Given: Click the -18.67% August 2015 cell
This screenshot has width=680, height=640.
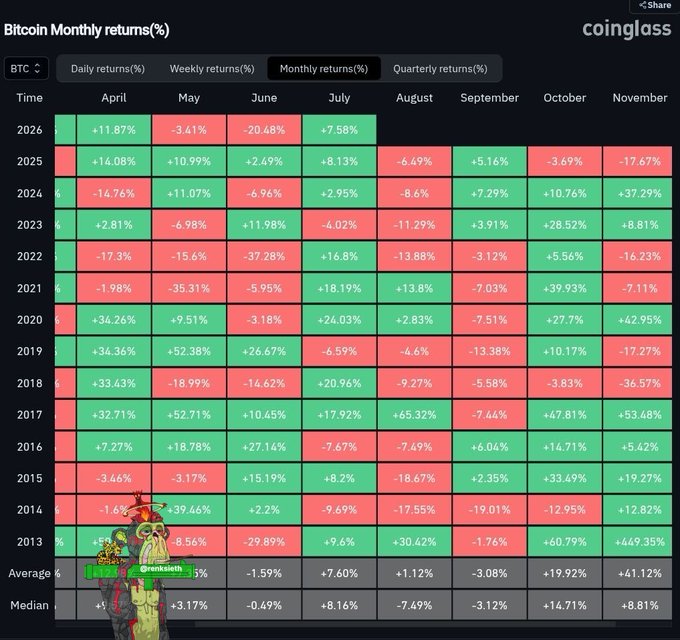Looking at the screenshot, I should (x=414, y=478).
